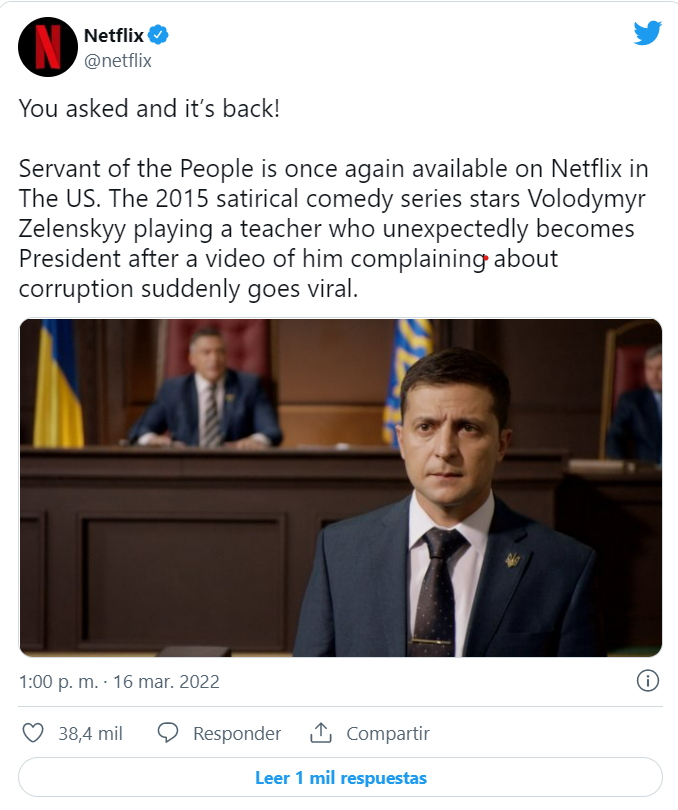Click the Netflix profile avatar
The height and width of the screenshot is (810, 678).
(x=48, y=46)
